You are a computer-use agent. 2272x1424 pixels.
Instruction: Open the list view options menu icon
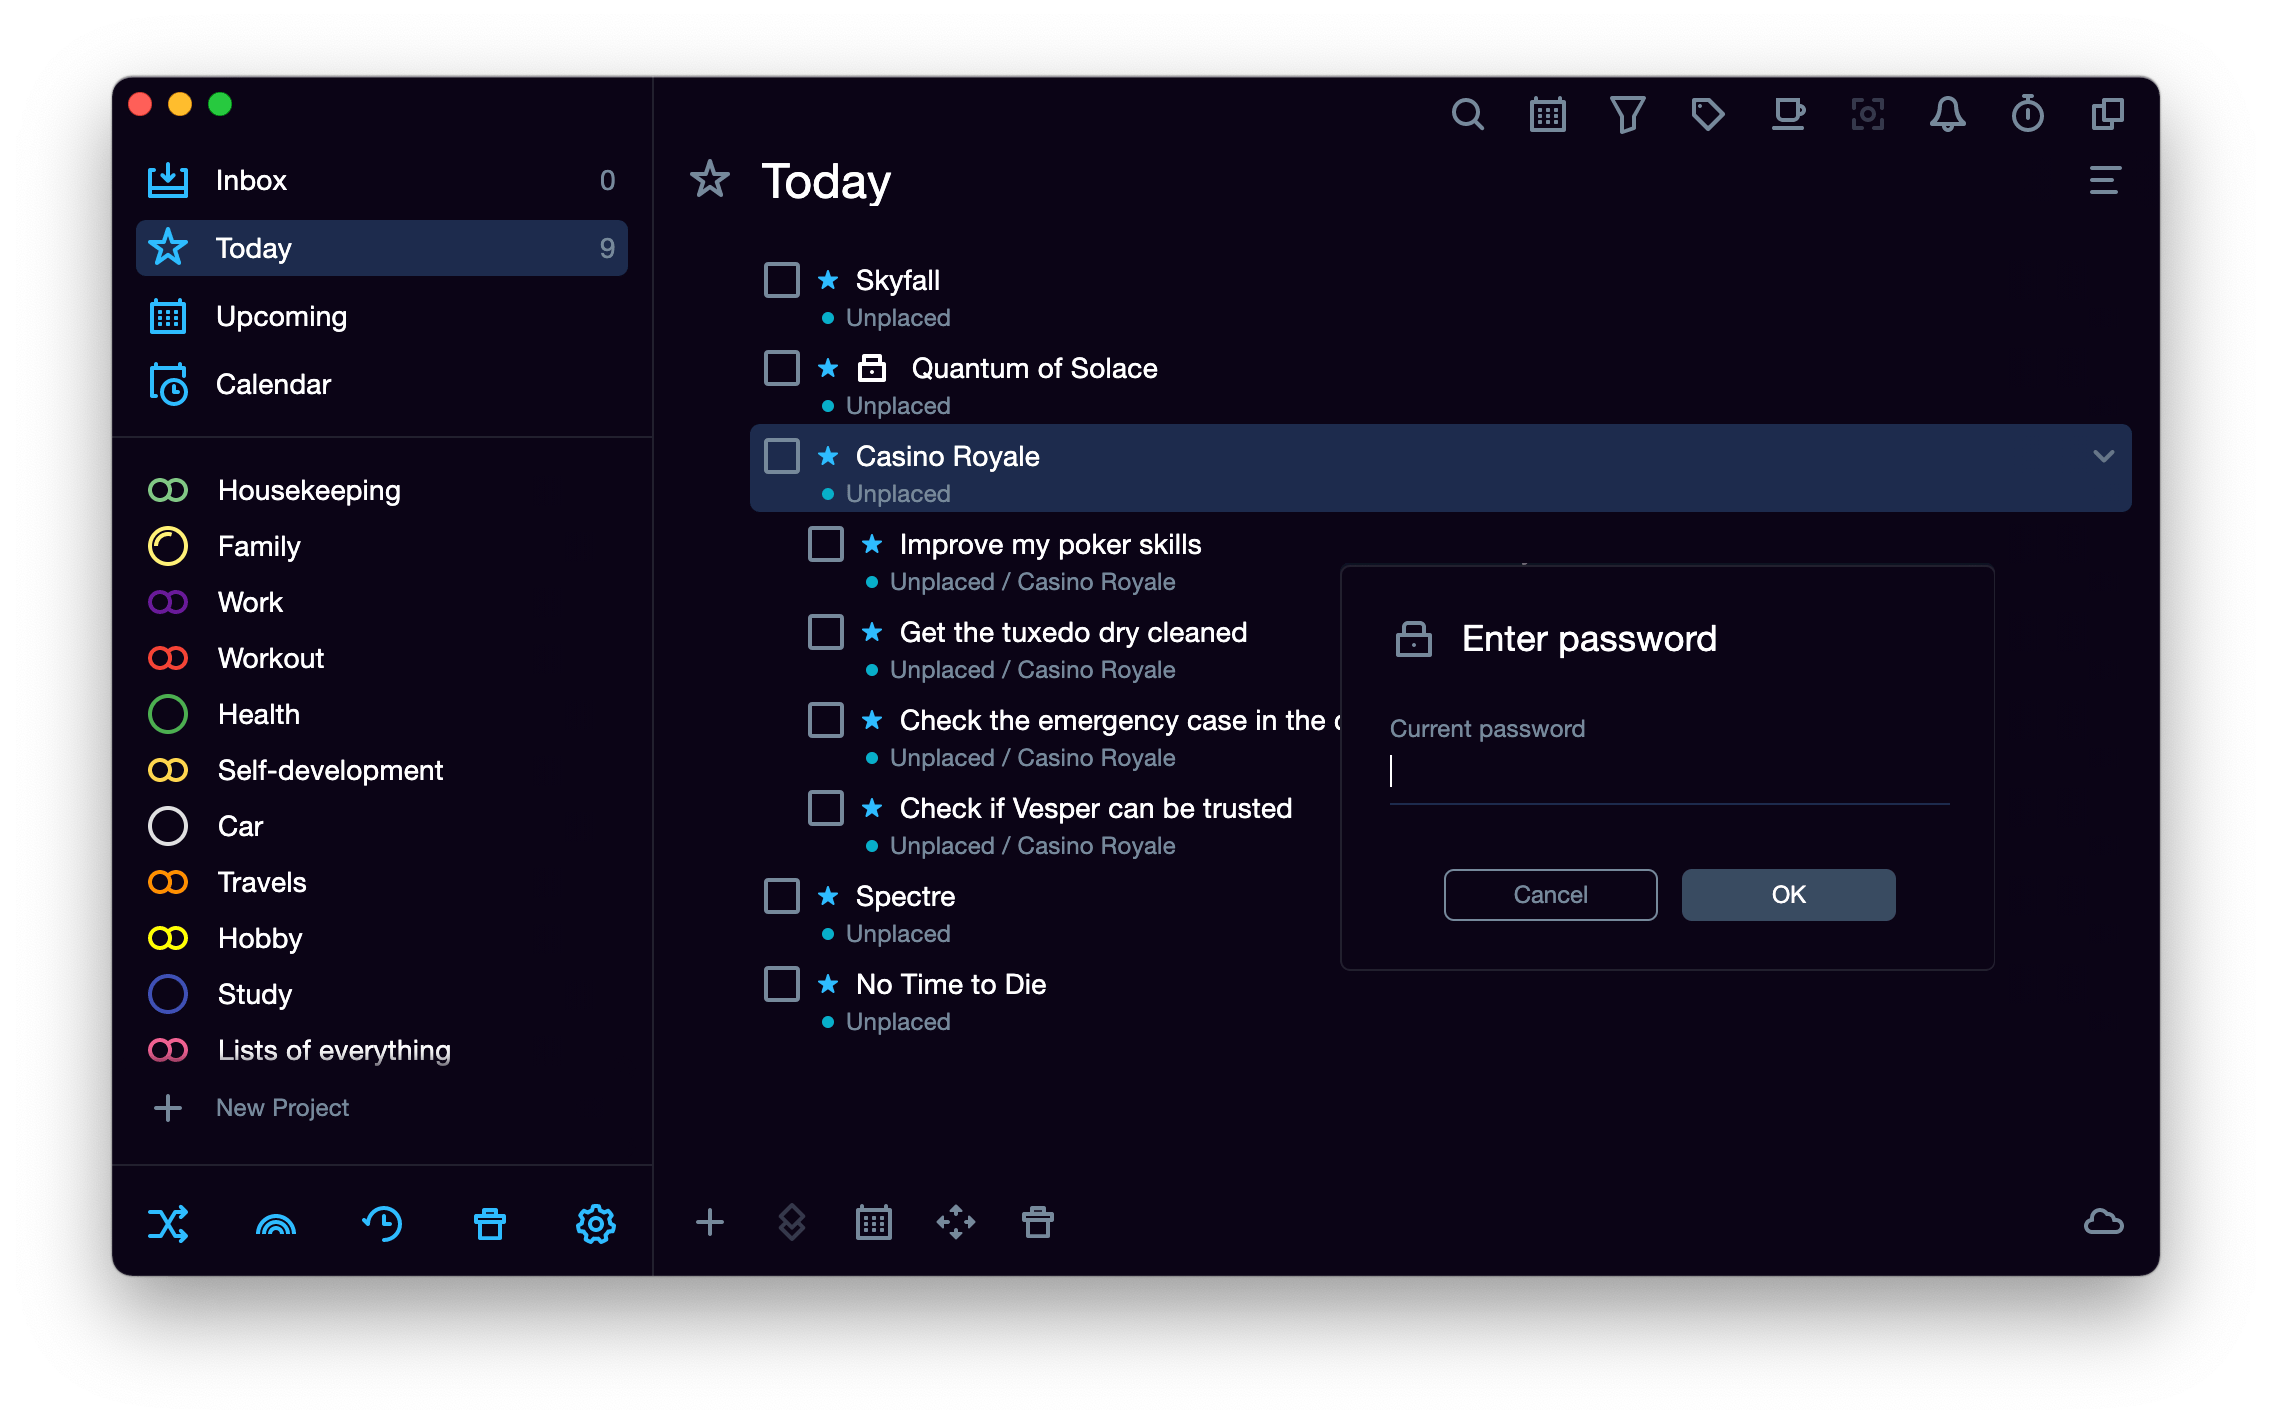[2105, 181]
